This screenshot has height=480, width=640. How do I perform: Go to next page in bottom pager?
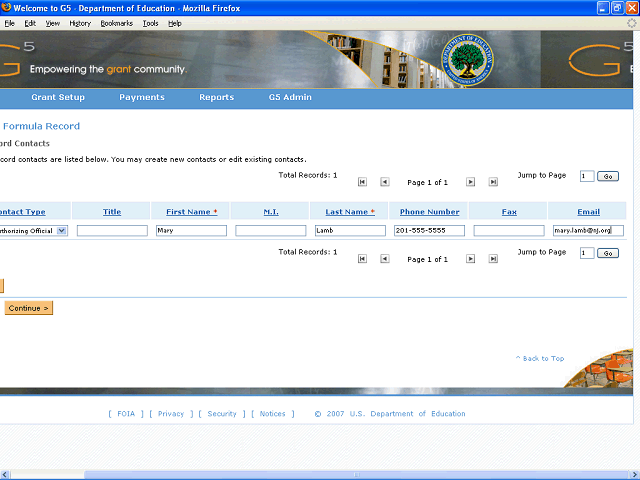[x=470, y=259]
